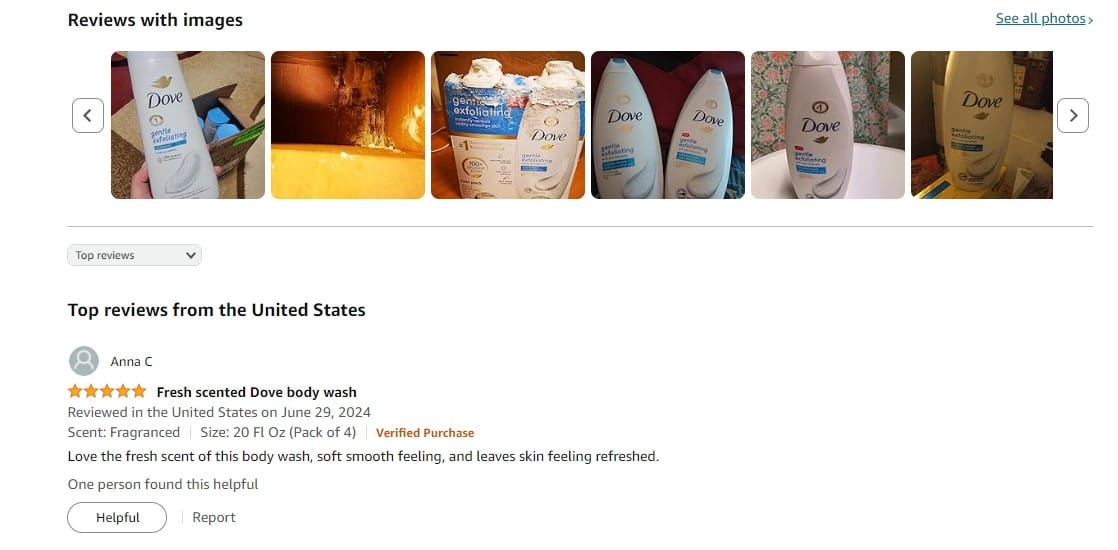Click the five-star rating on Anna's review
1118x550 pixels.
(107, 391)
